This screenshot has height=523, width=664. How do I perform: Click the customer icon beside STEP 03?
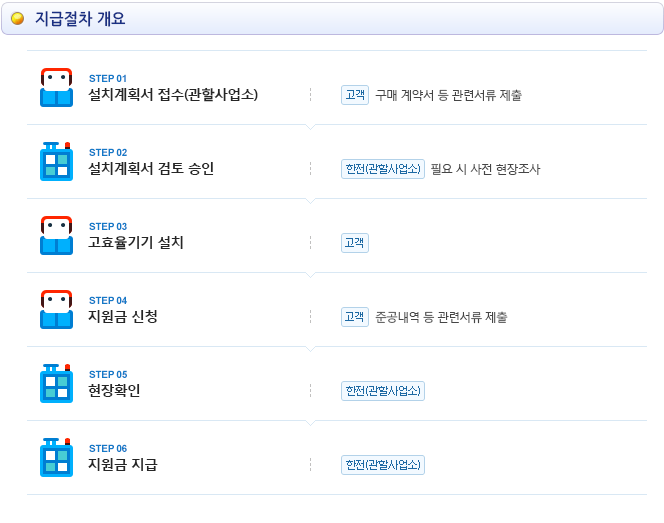[x=56, y=235]
